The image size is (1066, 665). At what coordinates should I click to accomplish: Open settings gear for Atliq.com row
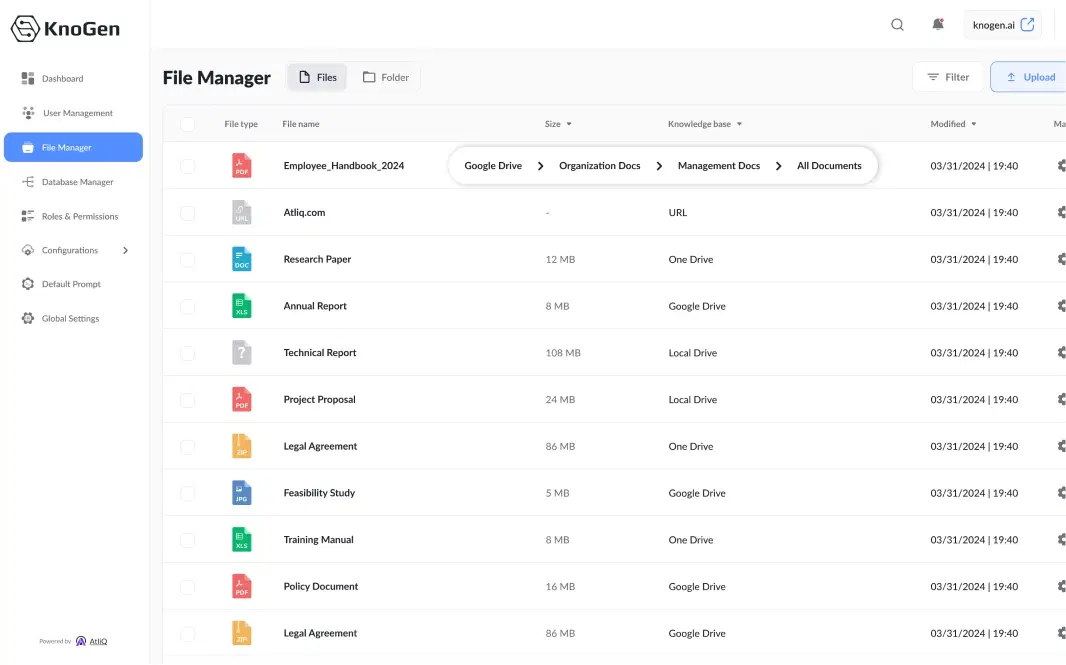pos(1061,213)
